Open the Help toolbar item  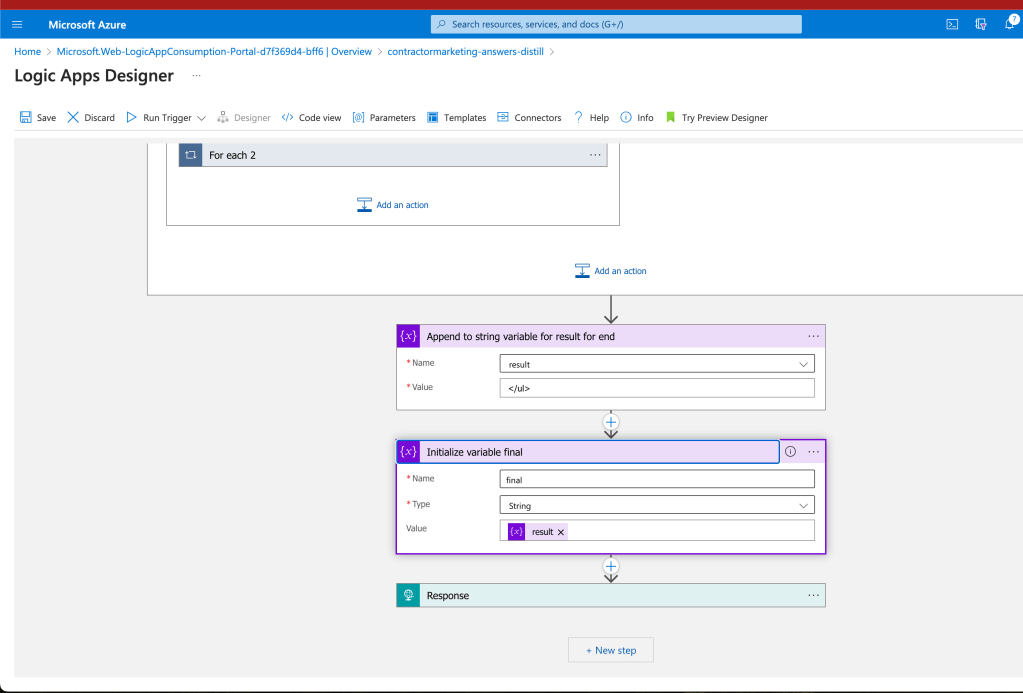pyautogui.click(x=591, y=117)
